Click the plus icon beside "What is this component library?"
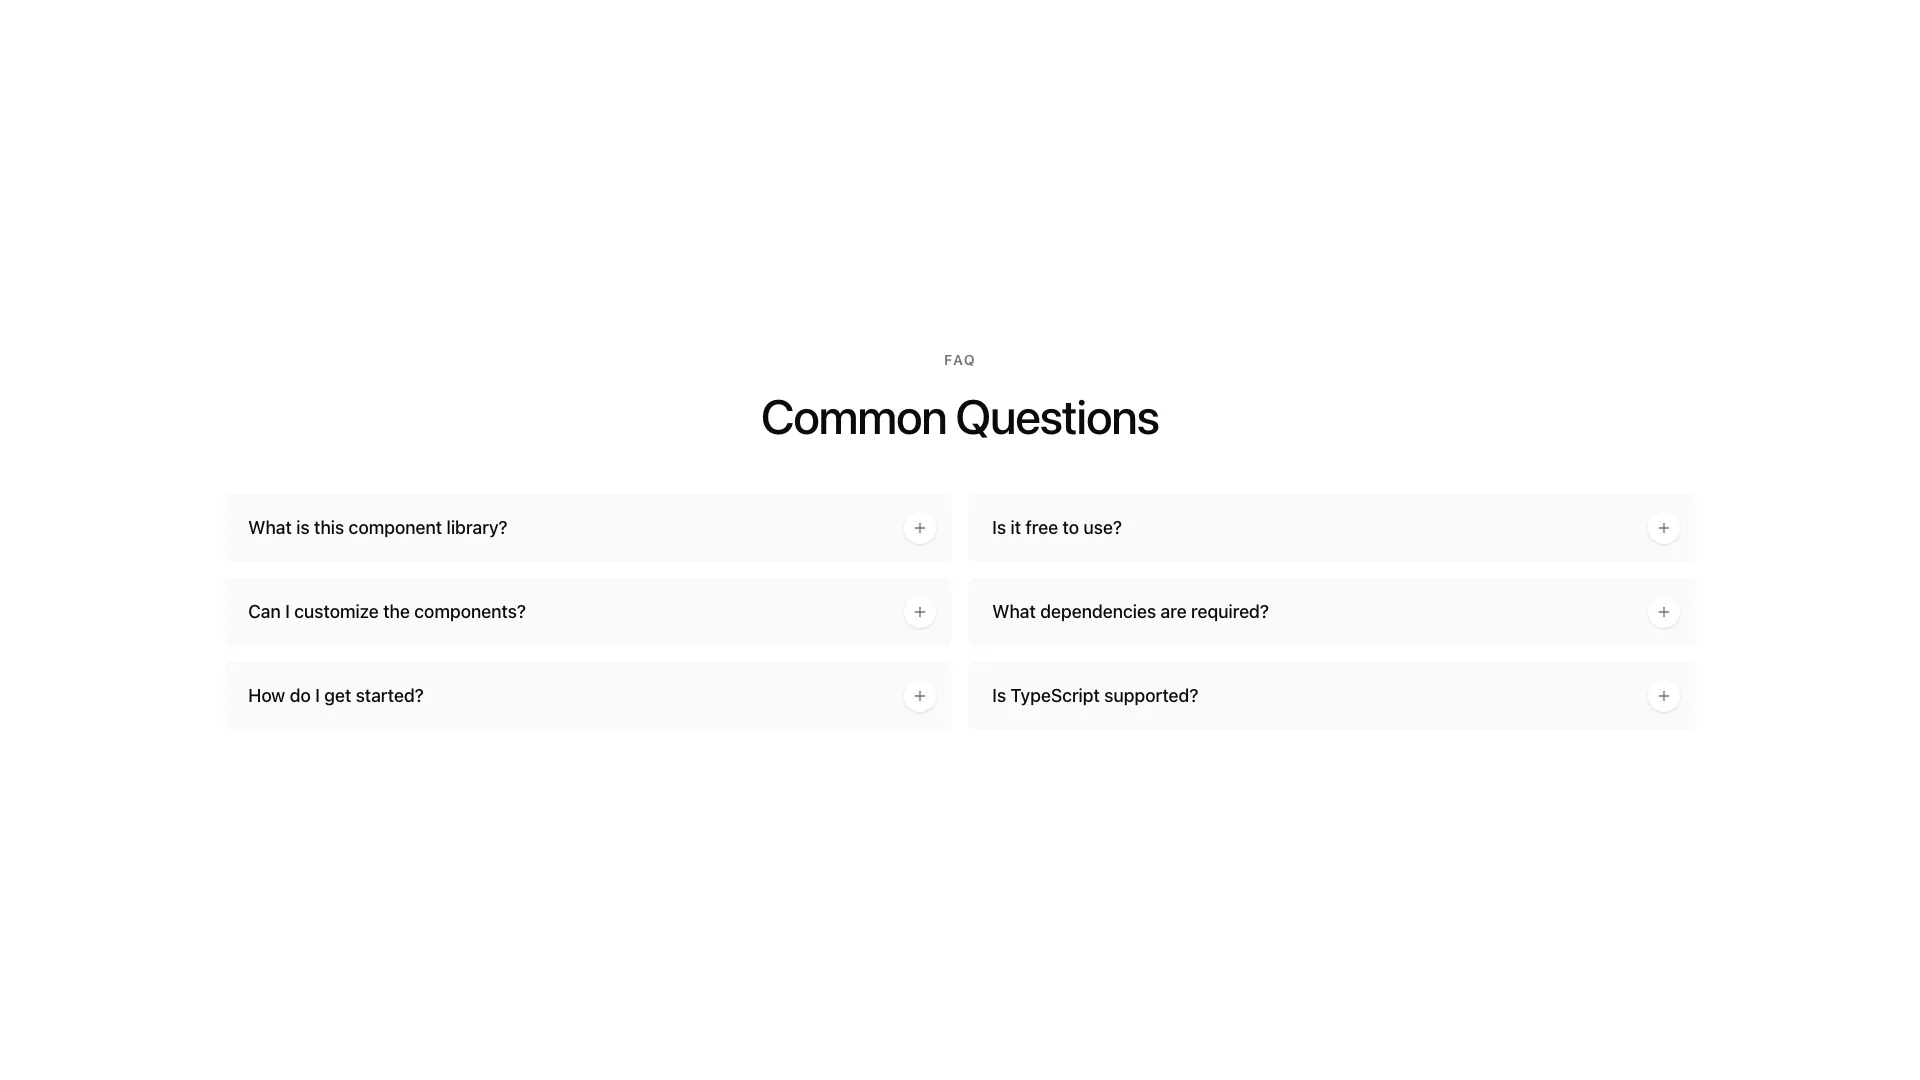Viewport: 1920px width, 1080px height. coord(919,527)
